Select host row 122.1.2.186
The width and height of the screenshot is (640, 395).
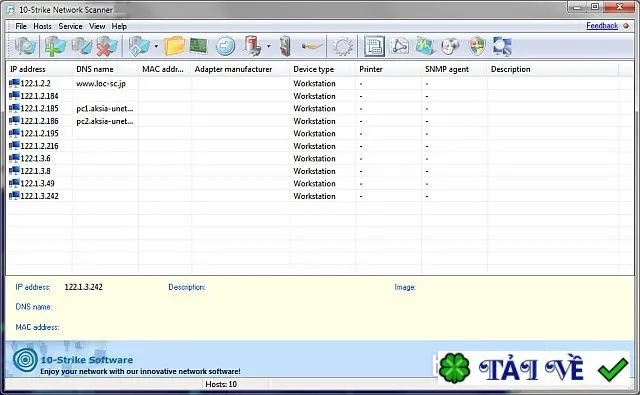(320, 121)
